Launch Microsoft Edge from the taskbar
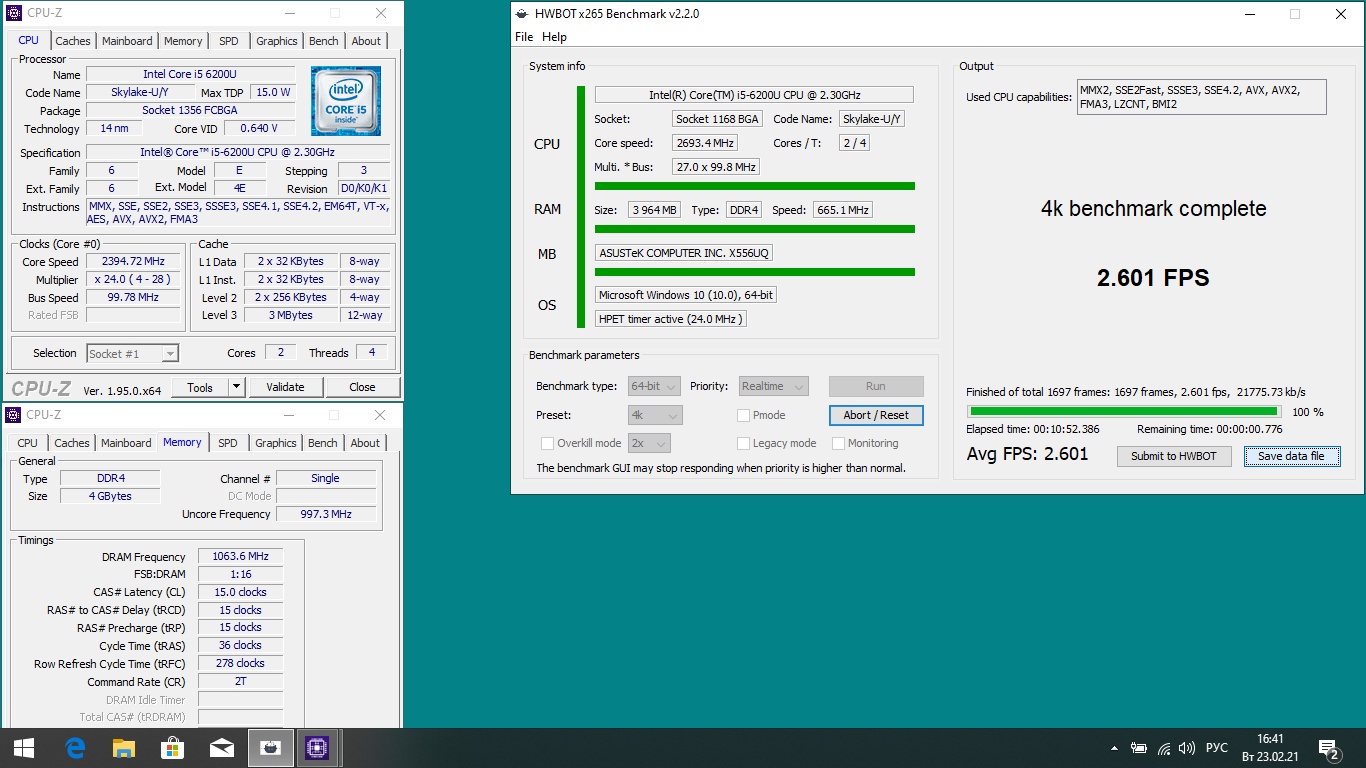1366x768 pixels. tap(75, 748)
